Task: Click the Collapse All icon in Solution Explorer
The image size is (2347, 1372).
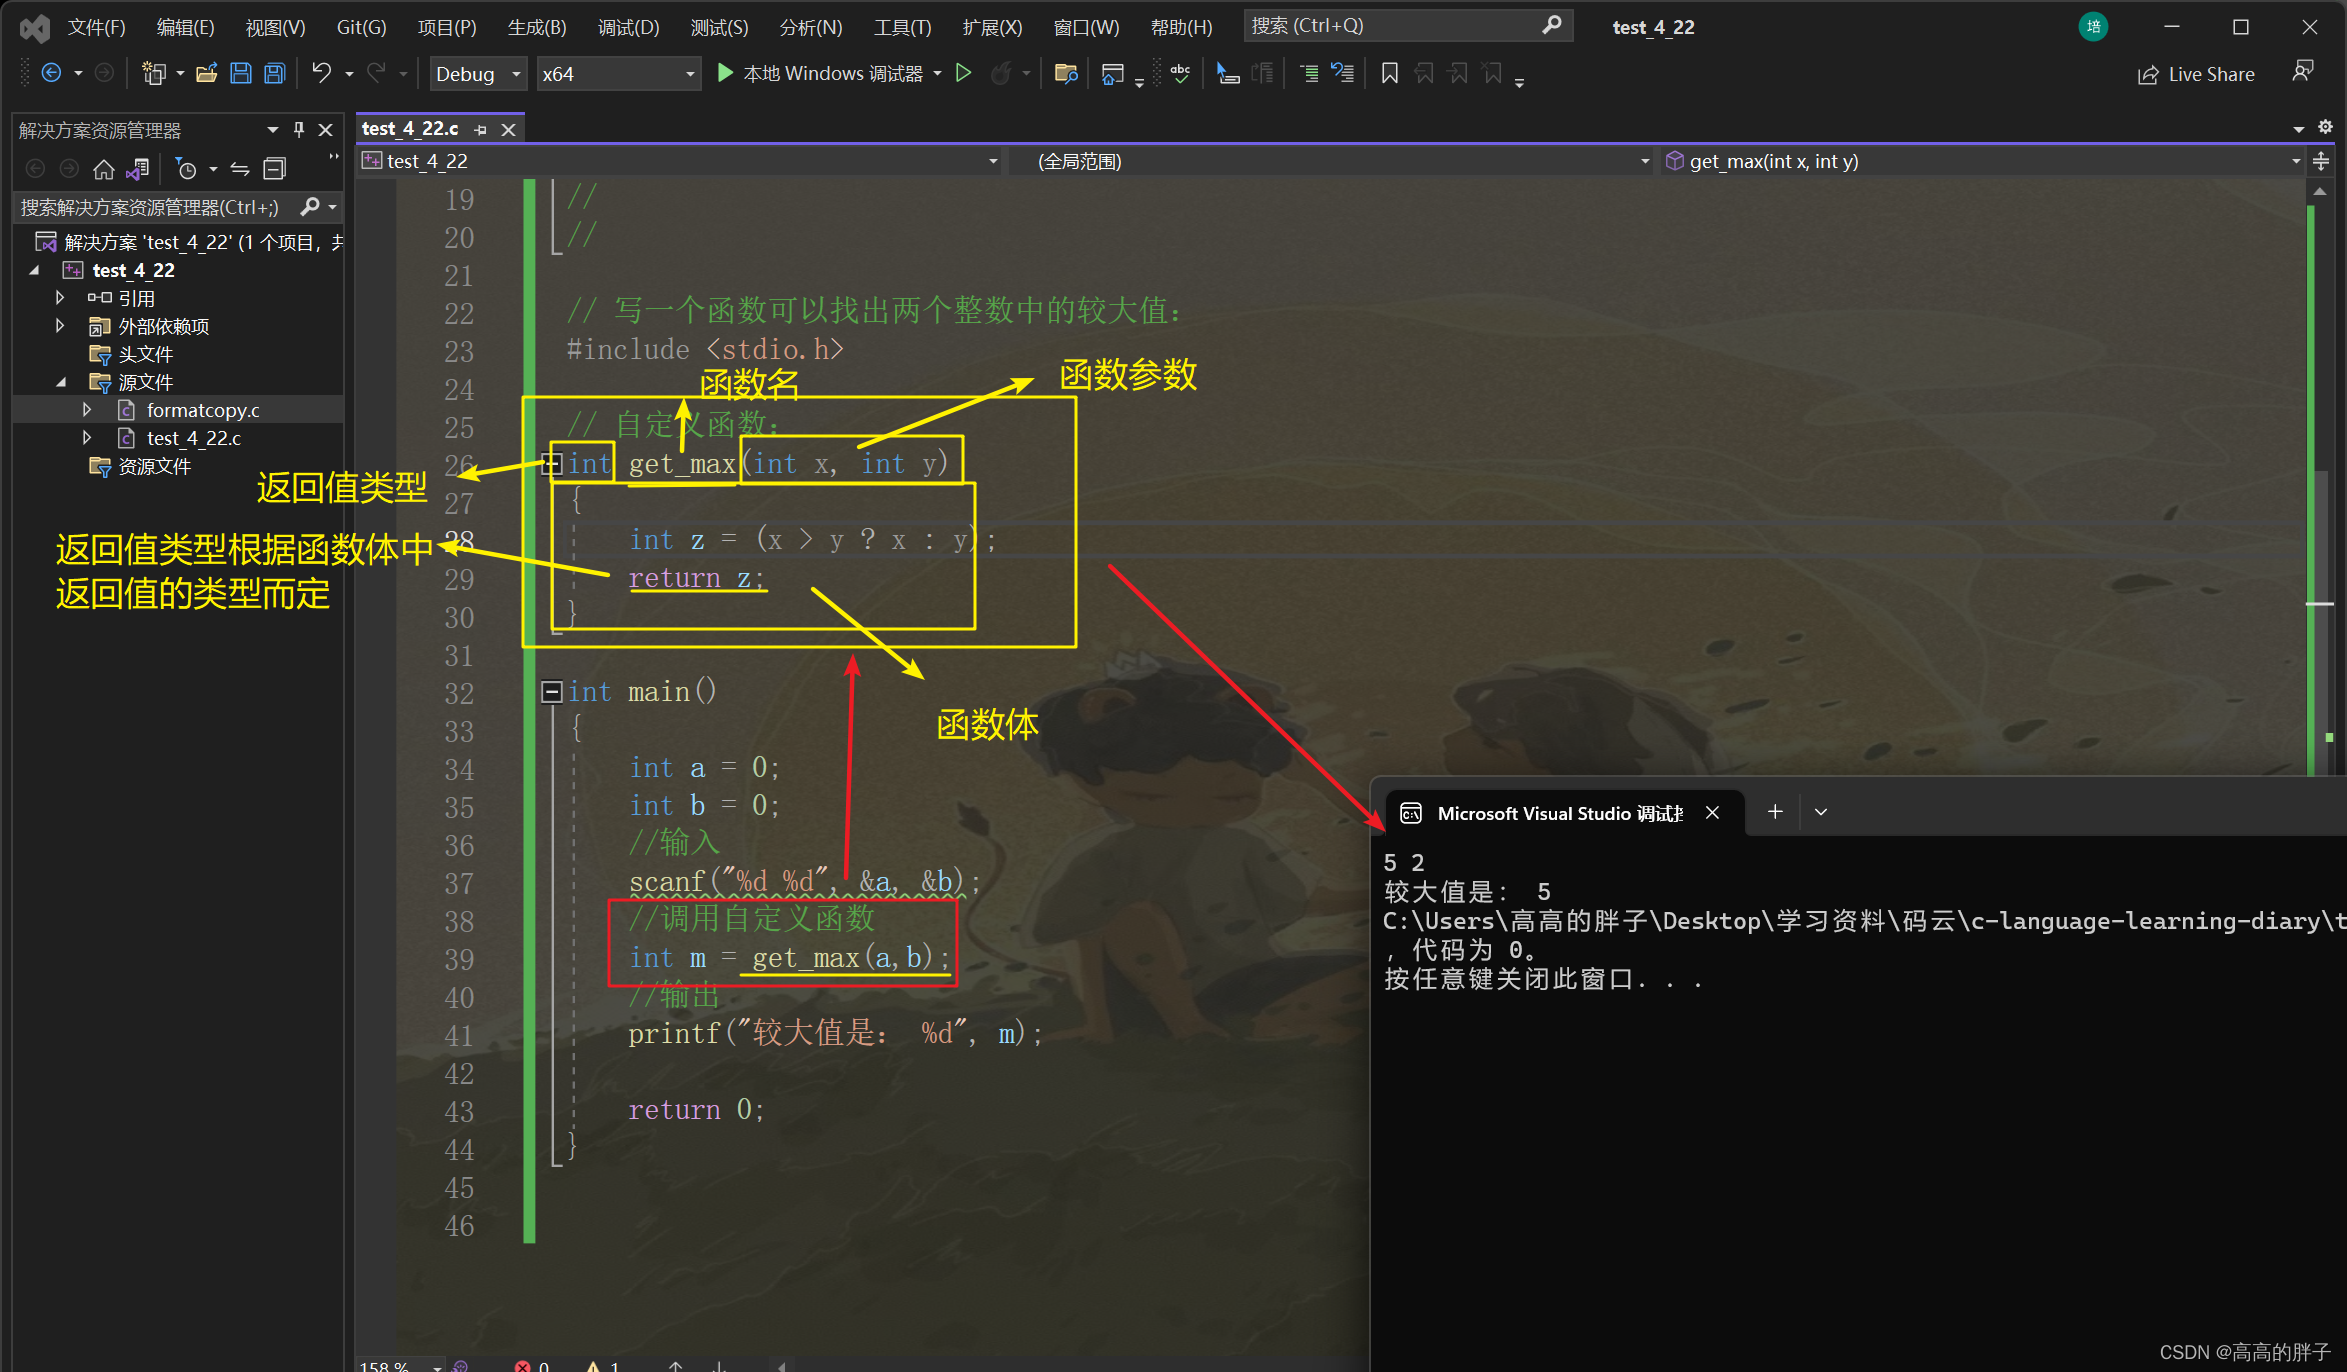Action: pos(274,169)
